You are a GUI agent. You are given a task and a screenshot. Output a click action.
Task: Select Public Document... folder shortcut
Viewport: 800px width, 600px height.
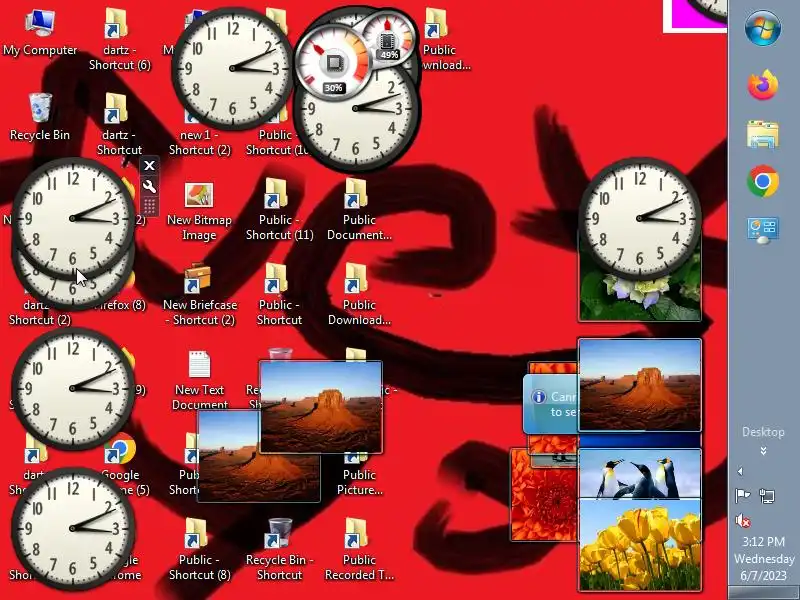[x=359, y=210]
